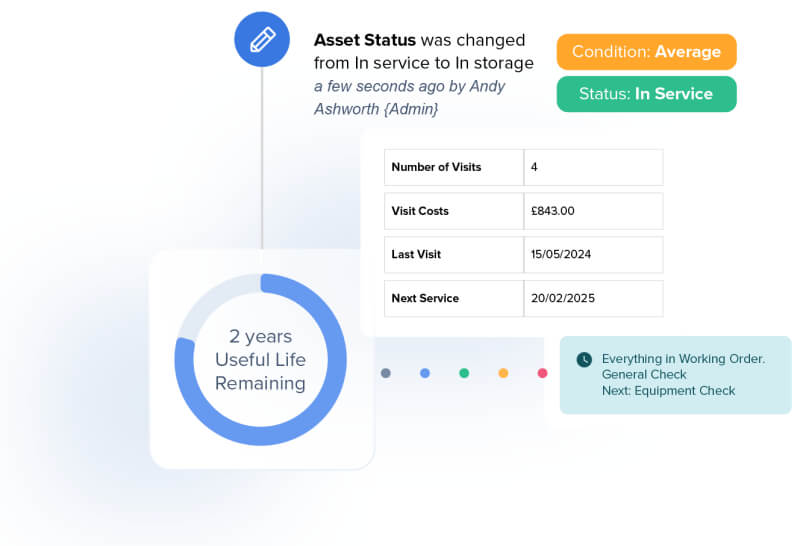Image resolution: width=800 pixels, height=546 pixels.
Task: Click the clock icon in the note
Action: [584, 359]
